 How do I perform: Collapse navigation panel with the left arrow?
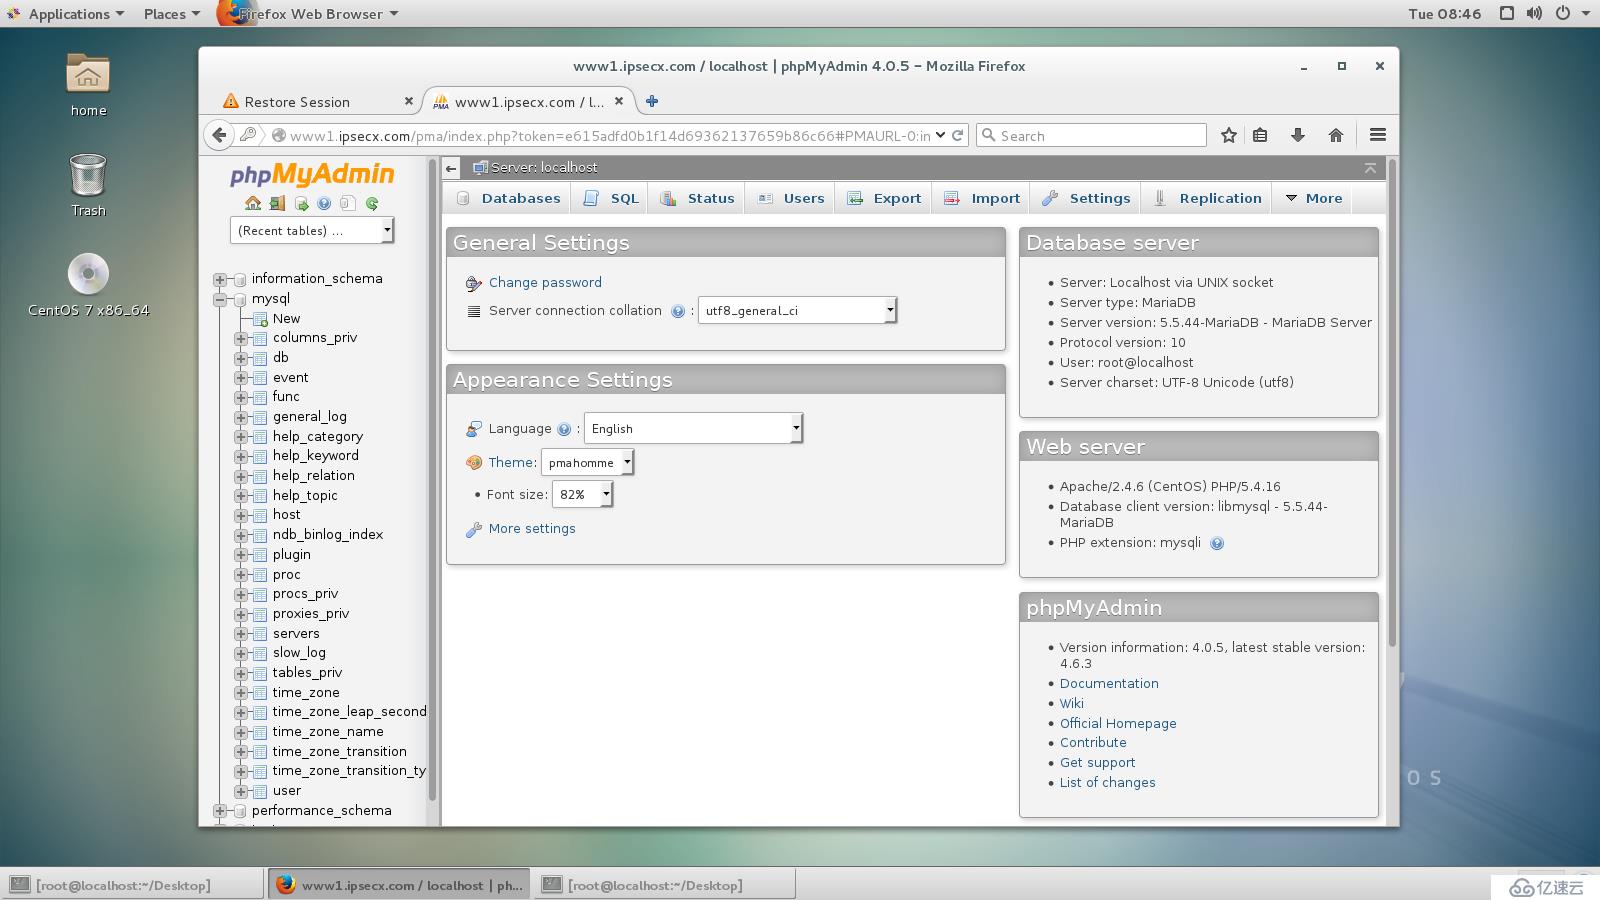(451, 168)
